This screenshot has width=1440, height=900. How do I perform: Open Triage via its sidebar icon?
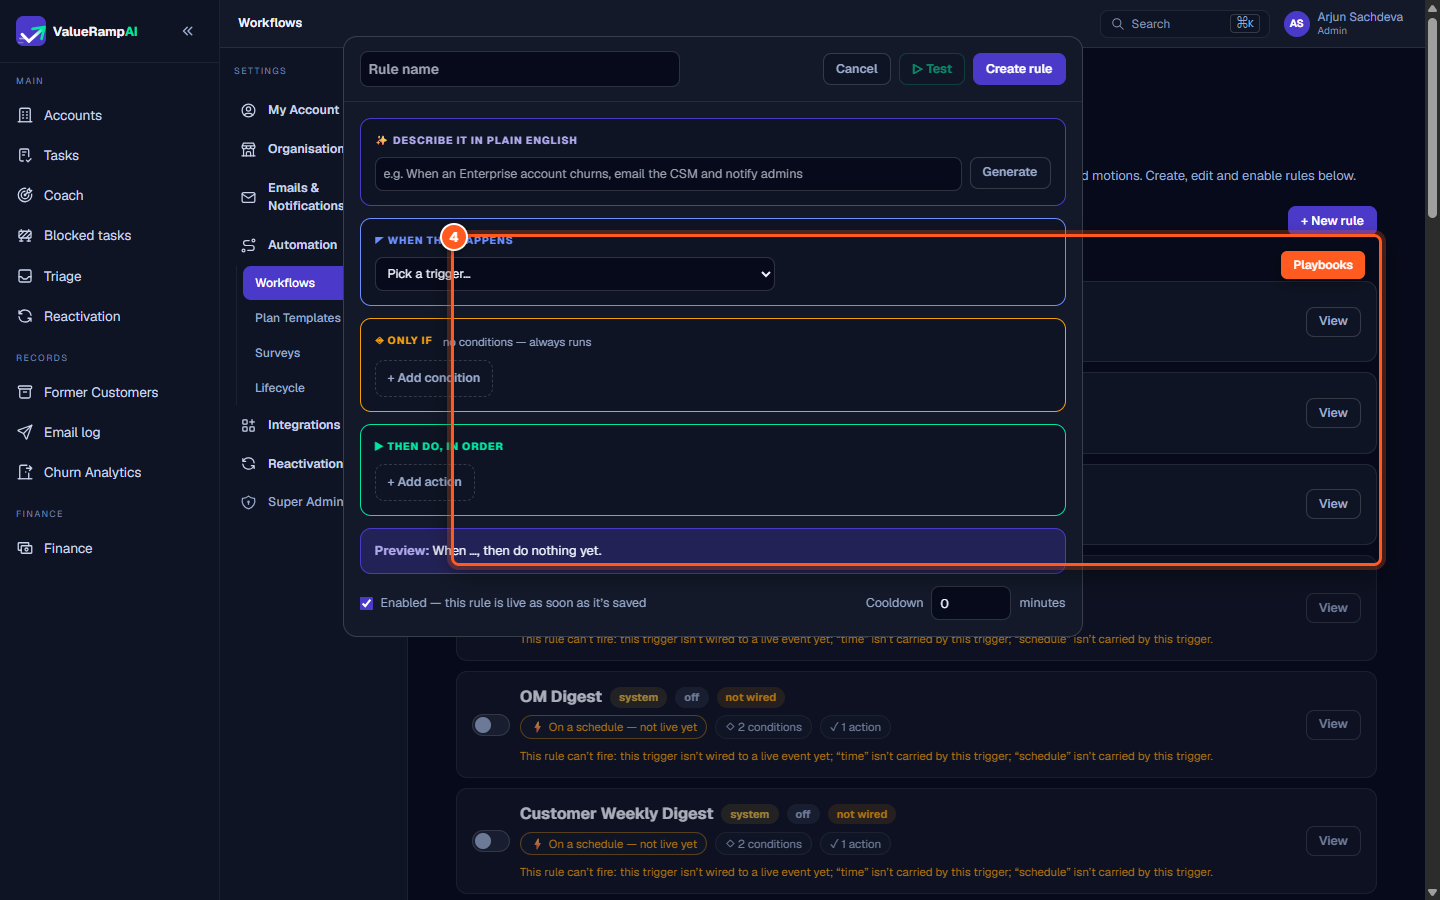click(25, 276)
